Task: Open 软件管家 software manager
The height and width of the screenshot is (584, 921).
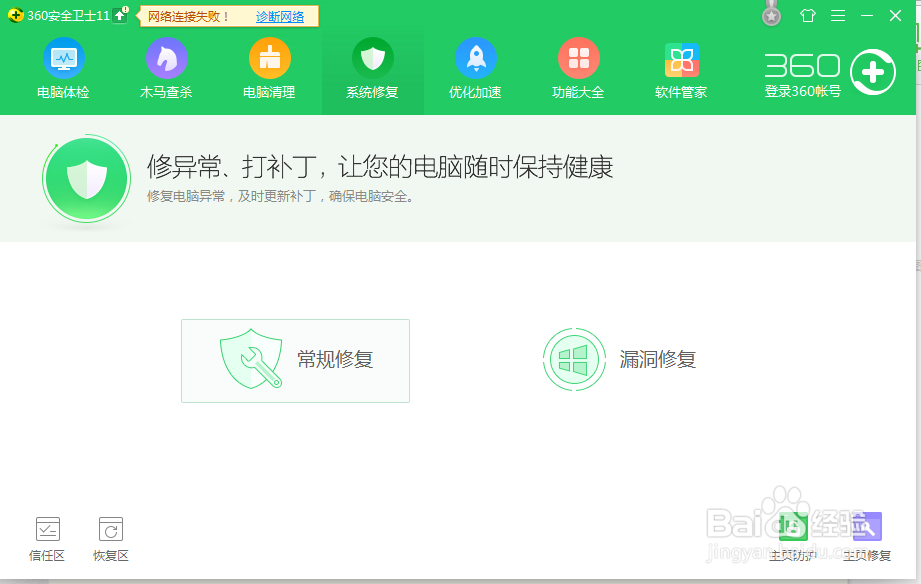Action: coord(681,68)
